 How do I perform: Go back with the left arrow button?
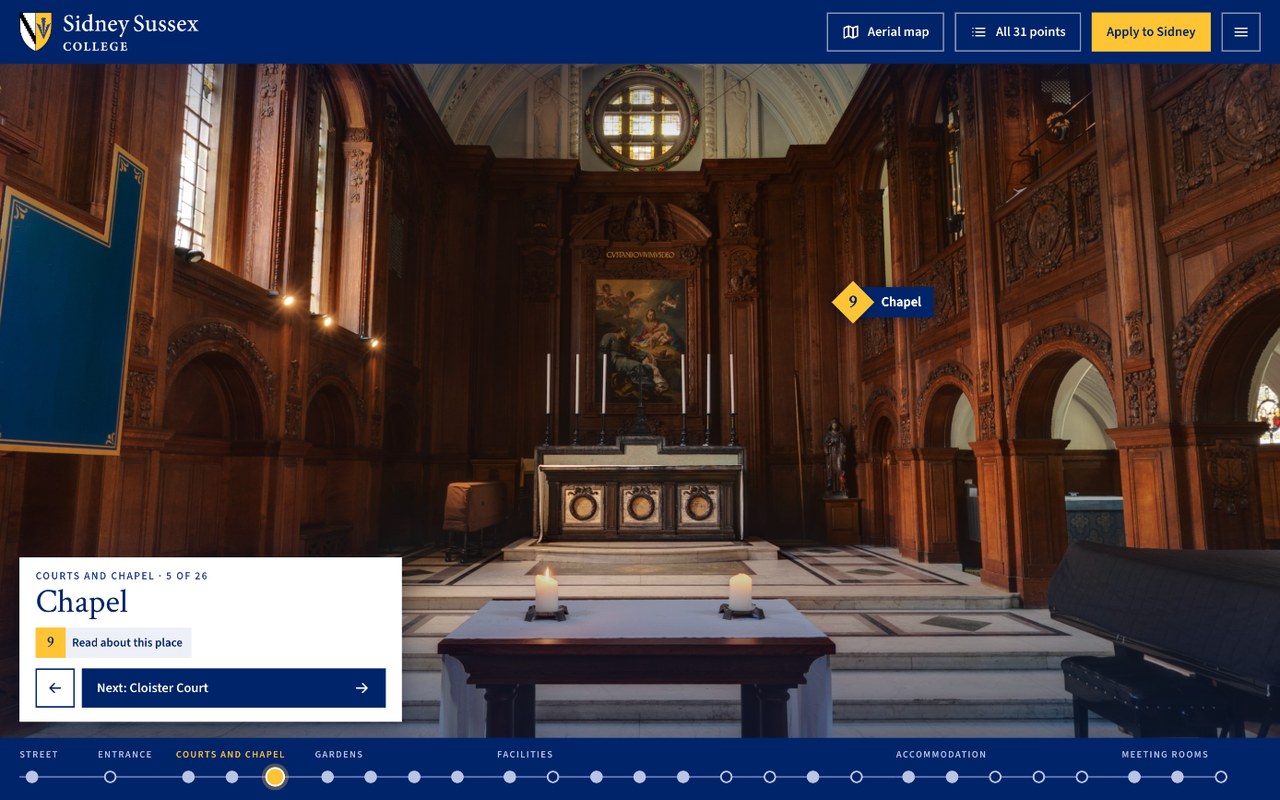coord(55,688)
